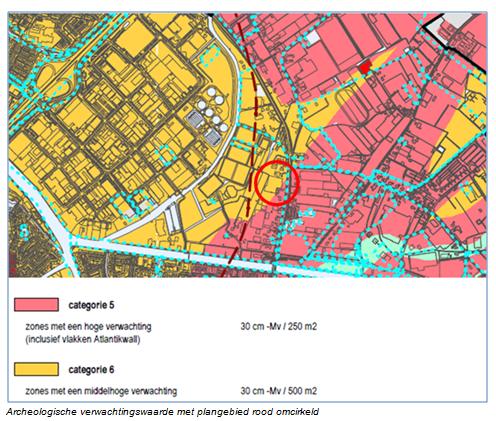Select the 'categorie 6' legend label
496x421 pixels.
91,370
